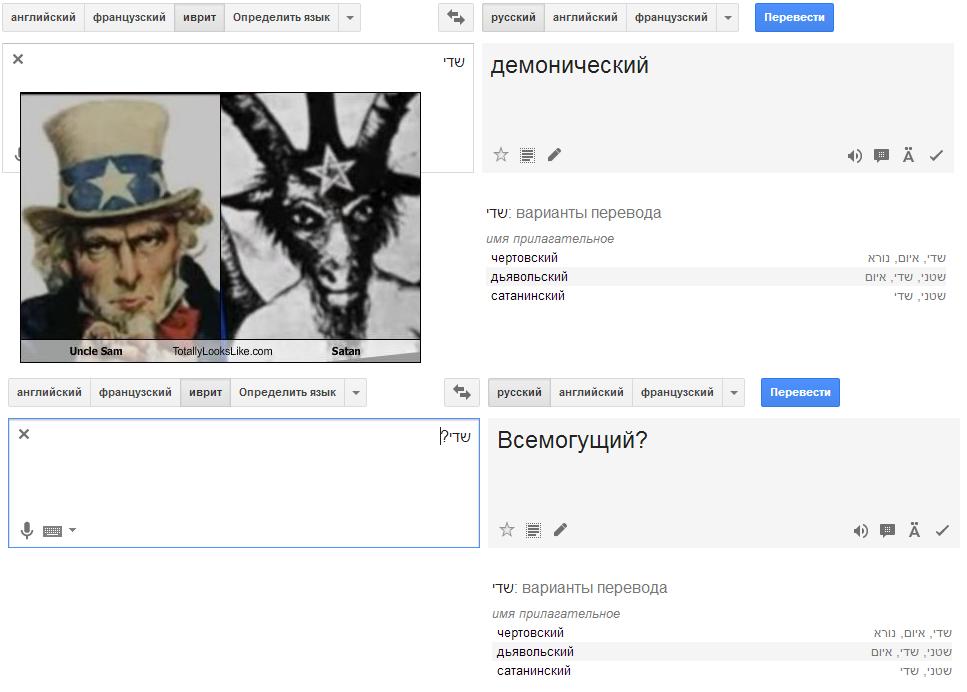Listen to the 'Всемогущий?' translation
Screen dimensions: 967x692
click(861, 531)
